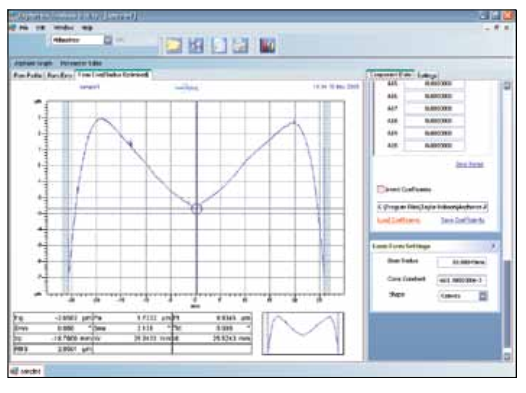Image resolution: width=526 pixels, height=393 pixels.
Task: Click the red and blue books toolbar icon
Action: click(267, 45)
